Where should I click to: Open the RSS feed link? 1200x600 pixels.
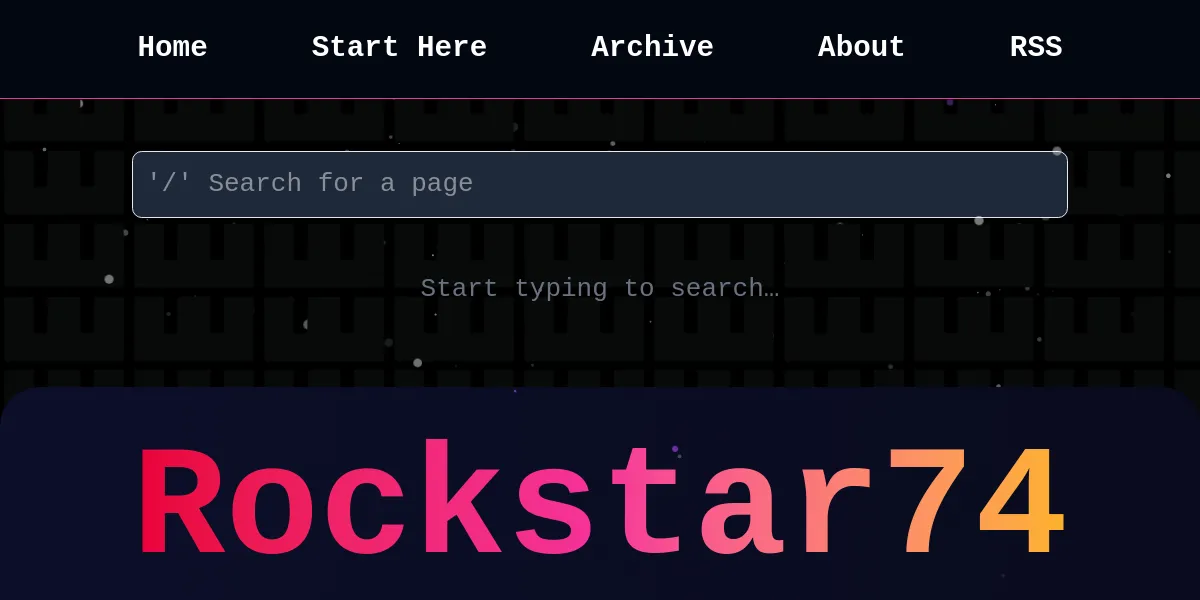1035,47
